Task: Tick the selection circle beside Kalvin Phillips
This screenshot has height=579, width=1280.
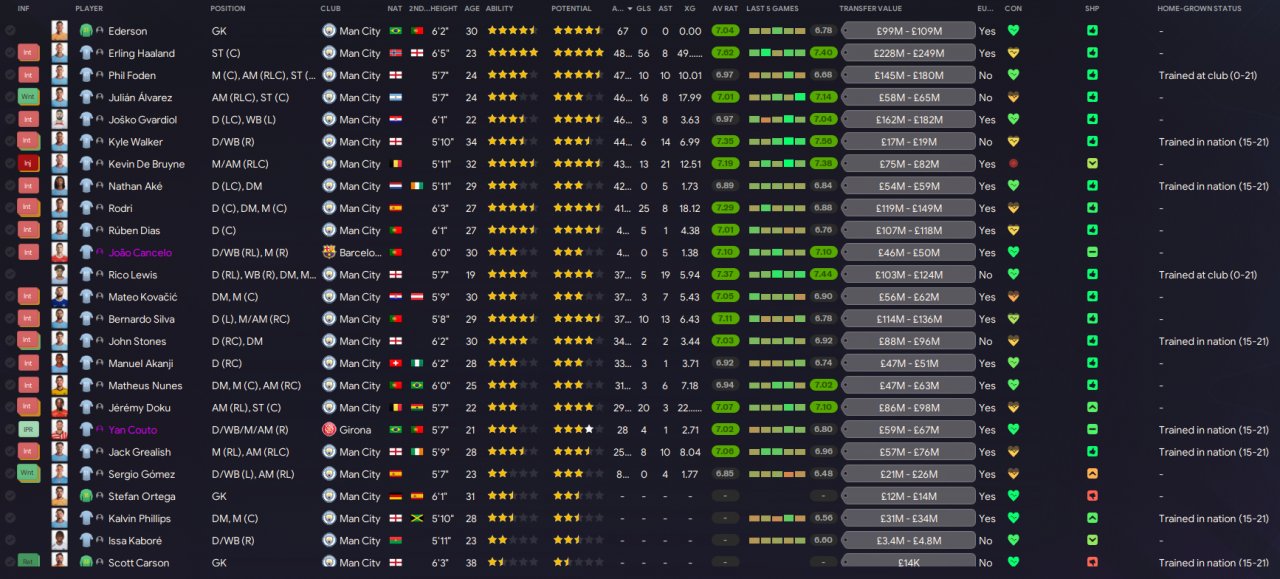Action: tap(10, 518)
